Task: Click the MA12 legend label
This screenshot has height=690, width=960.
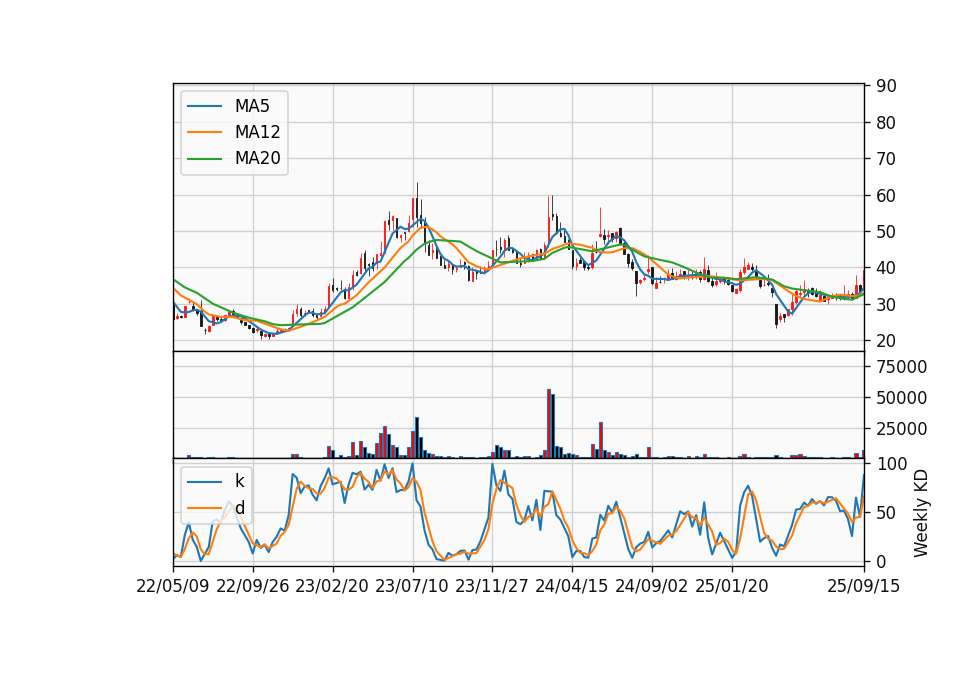Action: click(x=257, y=132)
